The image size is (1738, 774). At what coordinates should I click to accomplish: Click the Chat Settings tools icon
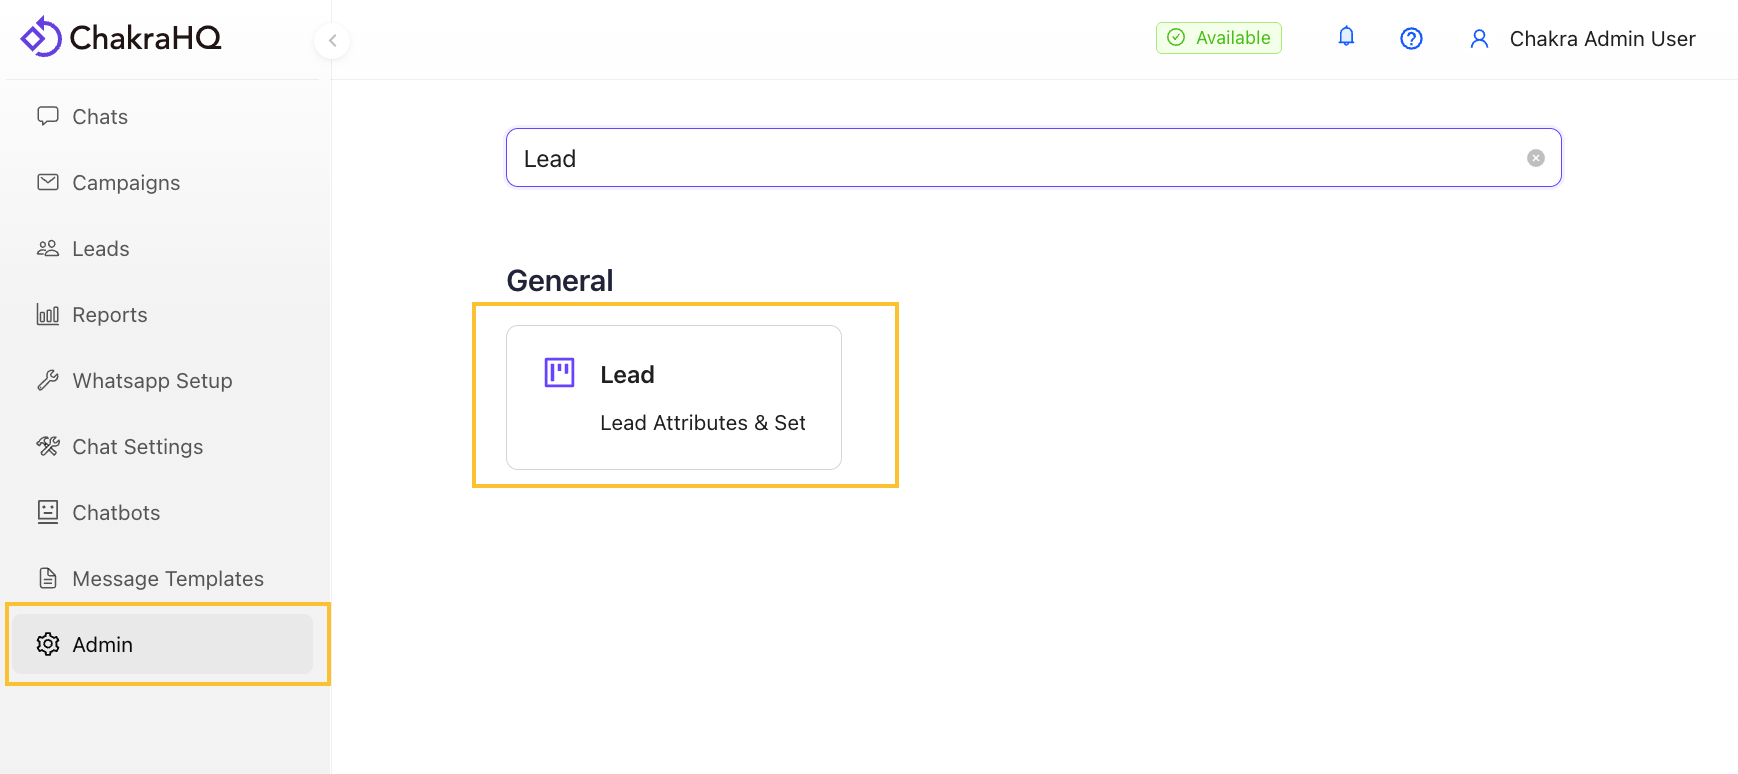[47, 446]
